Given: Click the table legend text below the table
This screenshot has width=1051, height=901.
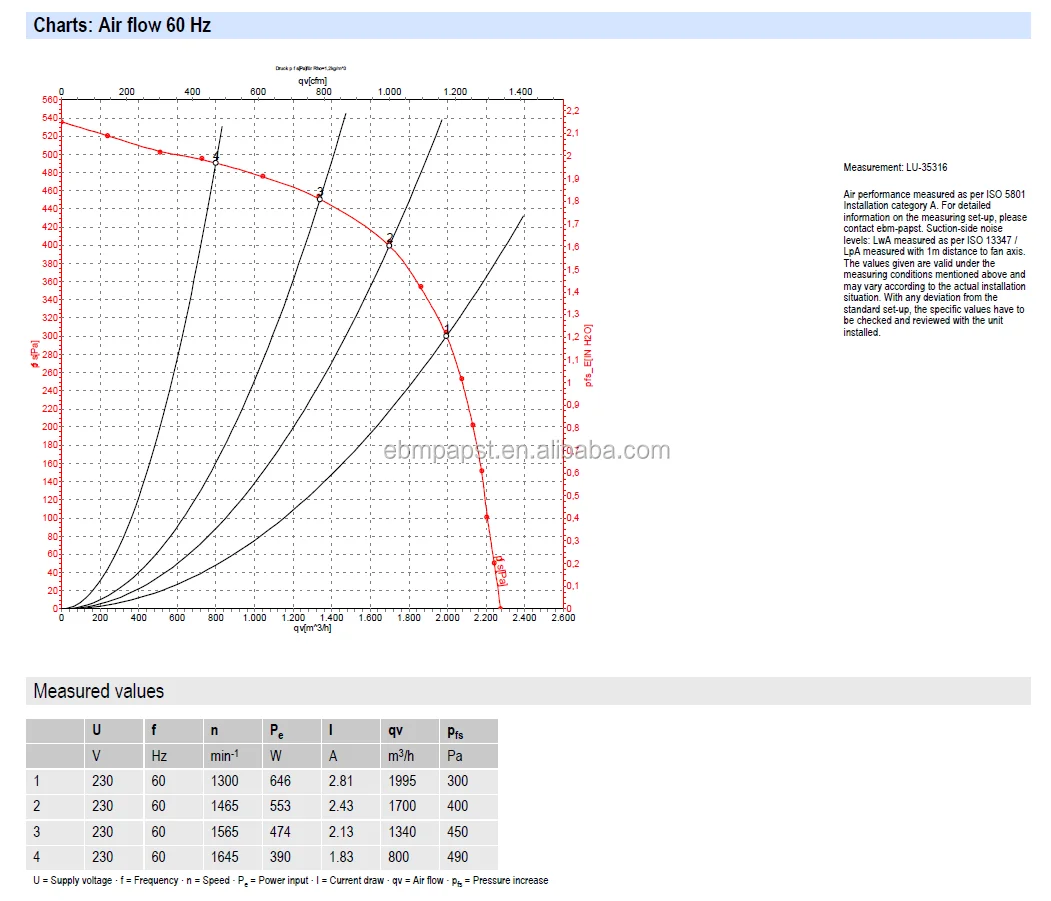Looking at the screenshot, I should [x=290, y=880].
